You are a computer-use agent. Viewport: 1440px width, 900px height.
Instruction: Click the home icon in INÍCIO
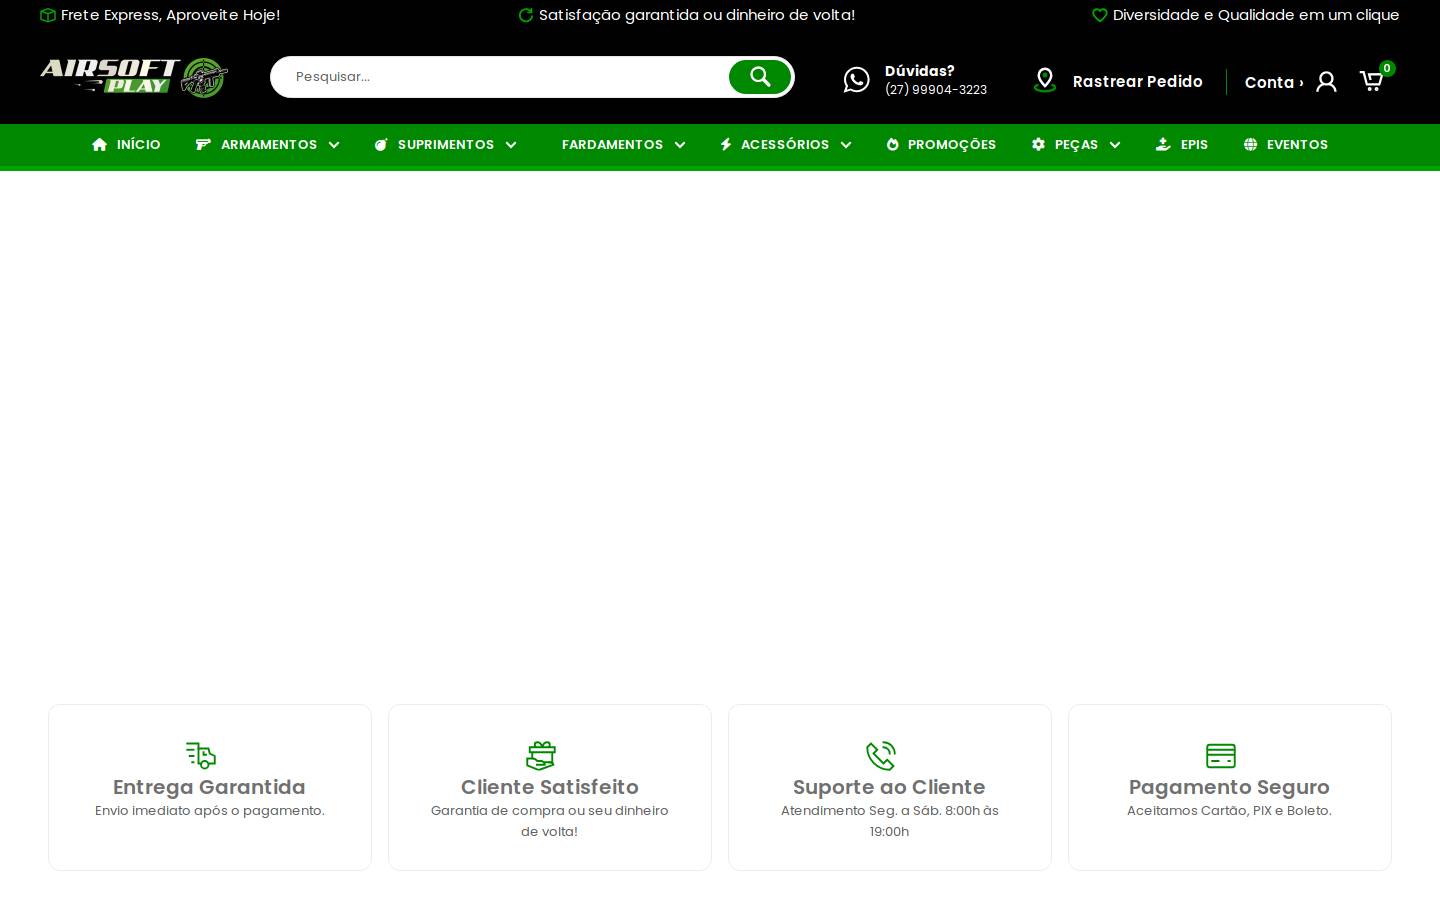click(99, 145)
